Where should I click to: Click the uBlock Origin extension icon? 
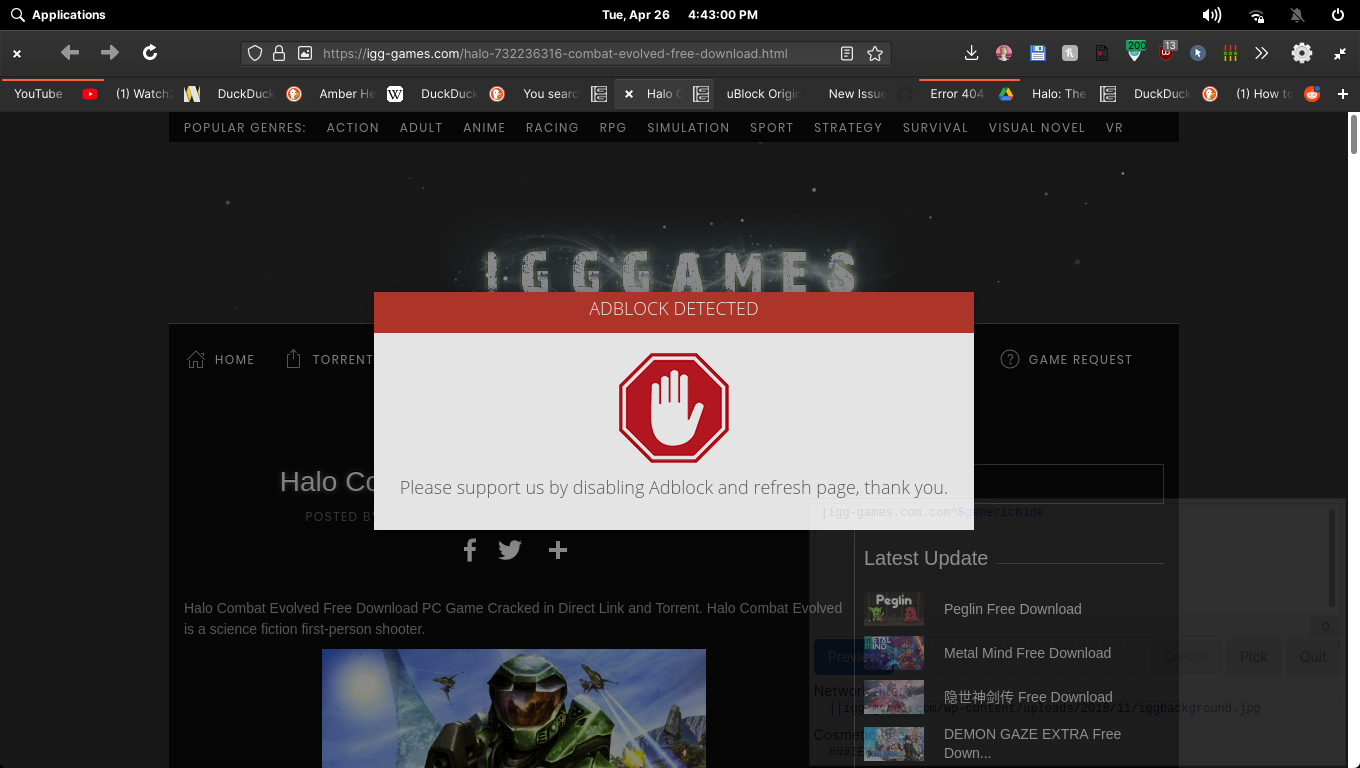point(1167,53)
